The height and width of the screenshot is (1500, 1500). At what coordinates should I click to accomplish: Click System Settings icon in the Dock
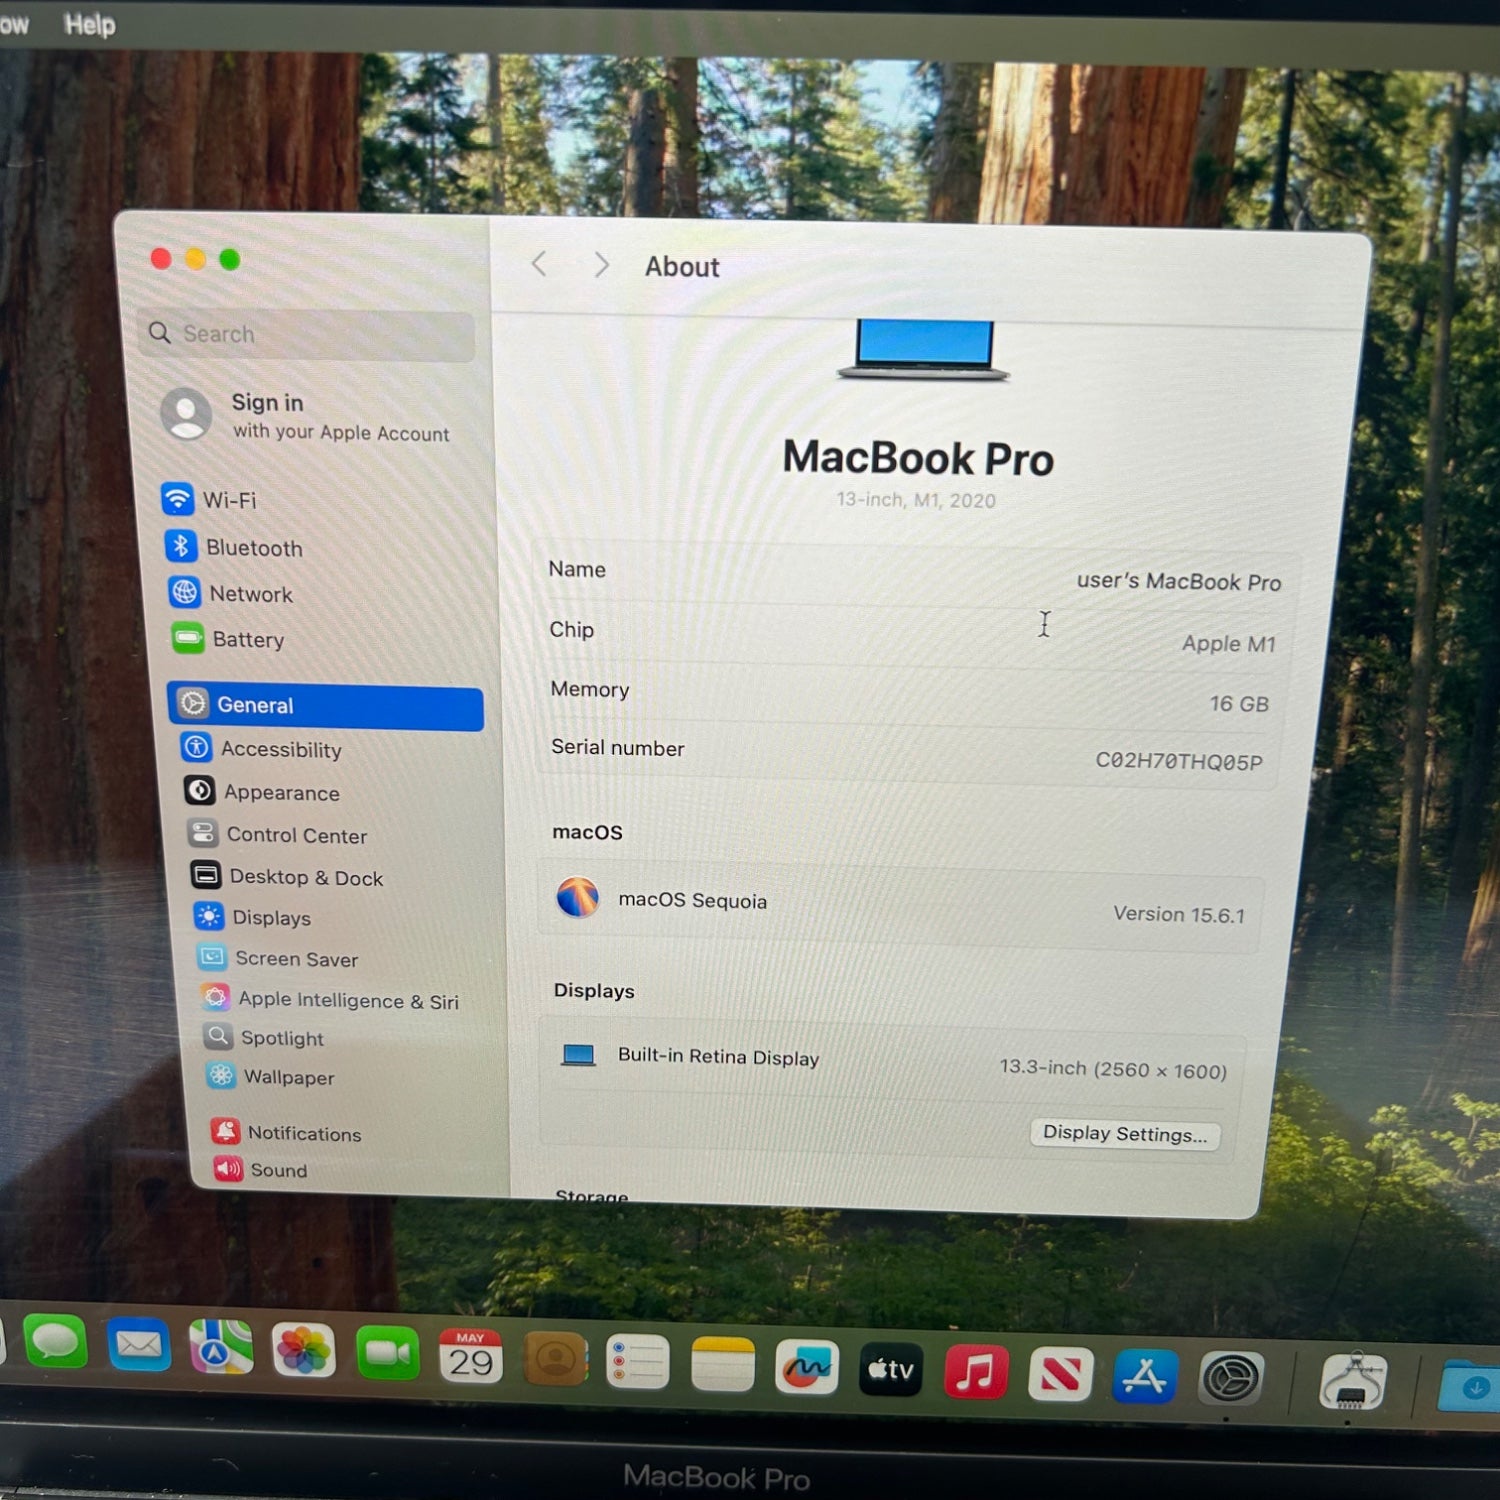coord(1231,1379)
